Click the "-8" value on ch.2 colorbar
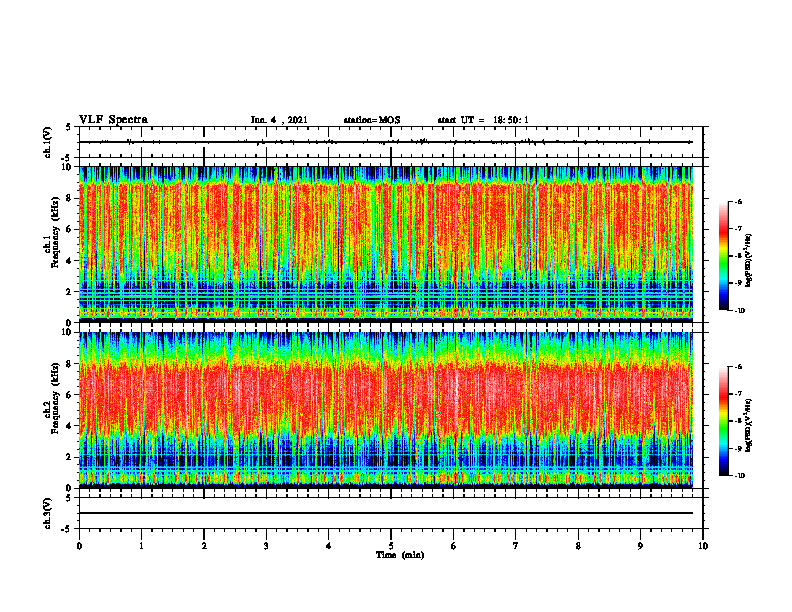This screenshot has height=612, width=792. 738,422
